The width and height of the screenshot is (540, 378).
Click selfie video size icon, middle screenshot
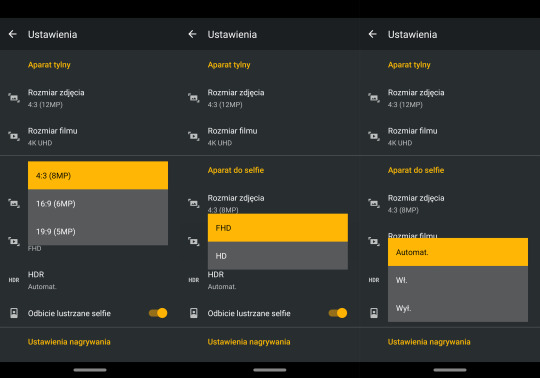click(x=194, y=241)
